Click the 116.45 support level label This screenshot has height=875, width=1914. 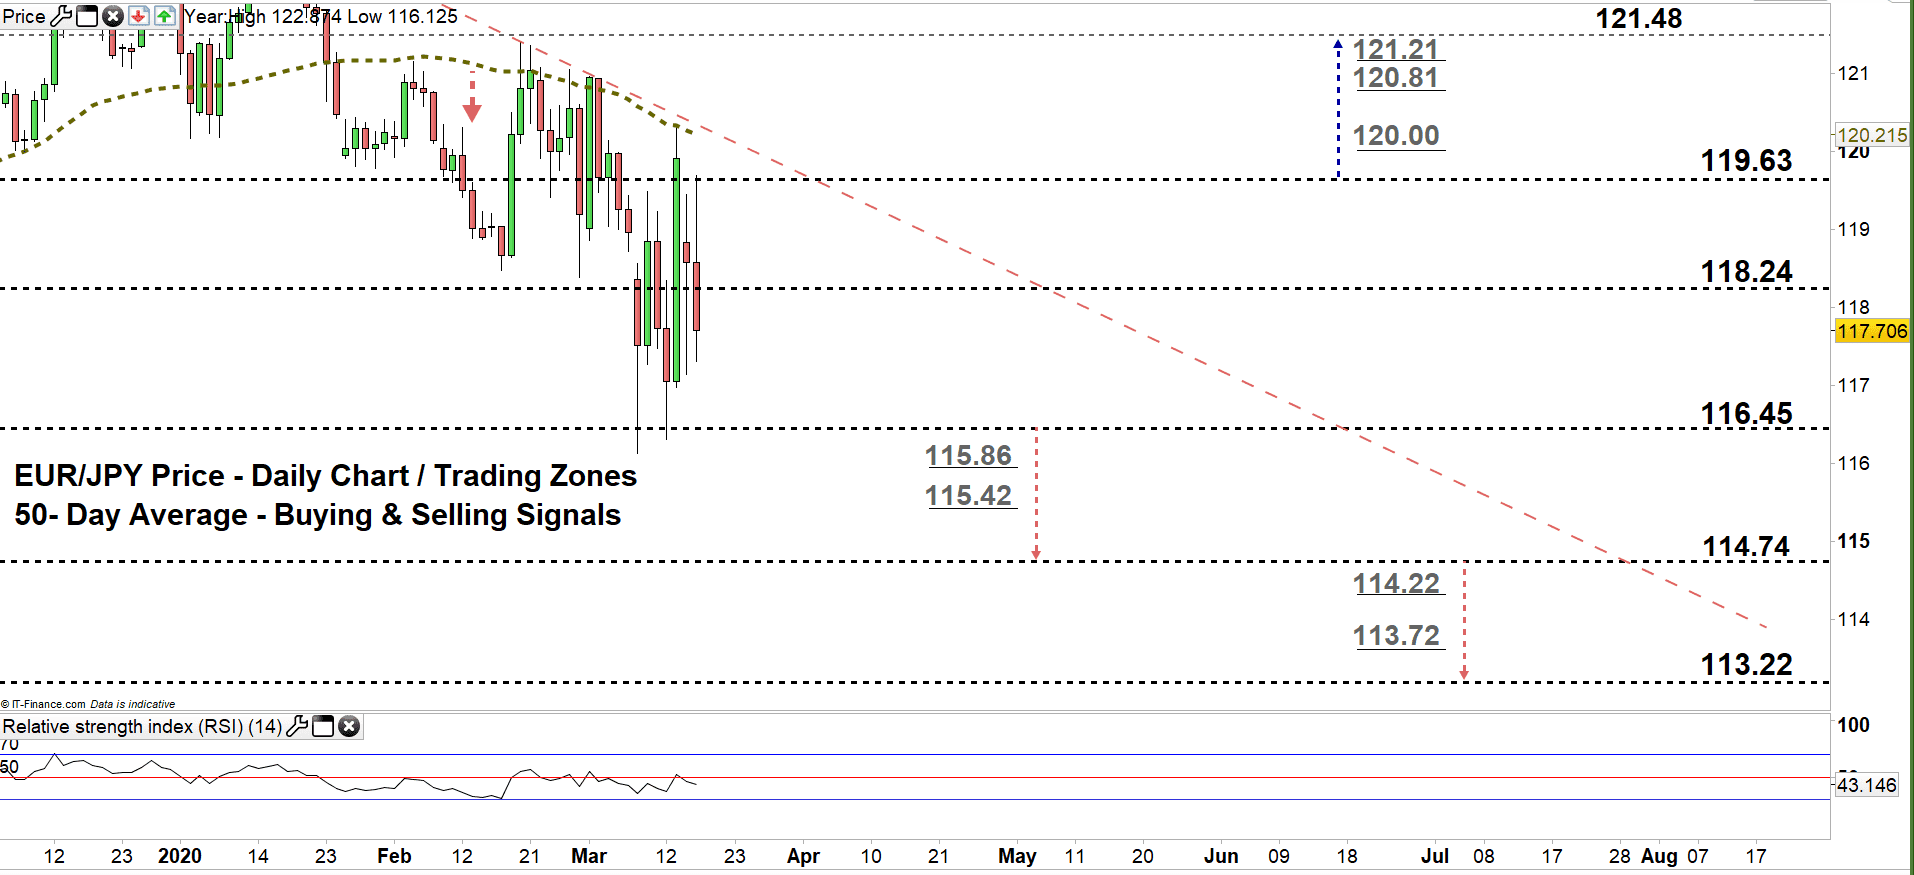1747,413
